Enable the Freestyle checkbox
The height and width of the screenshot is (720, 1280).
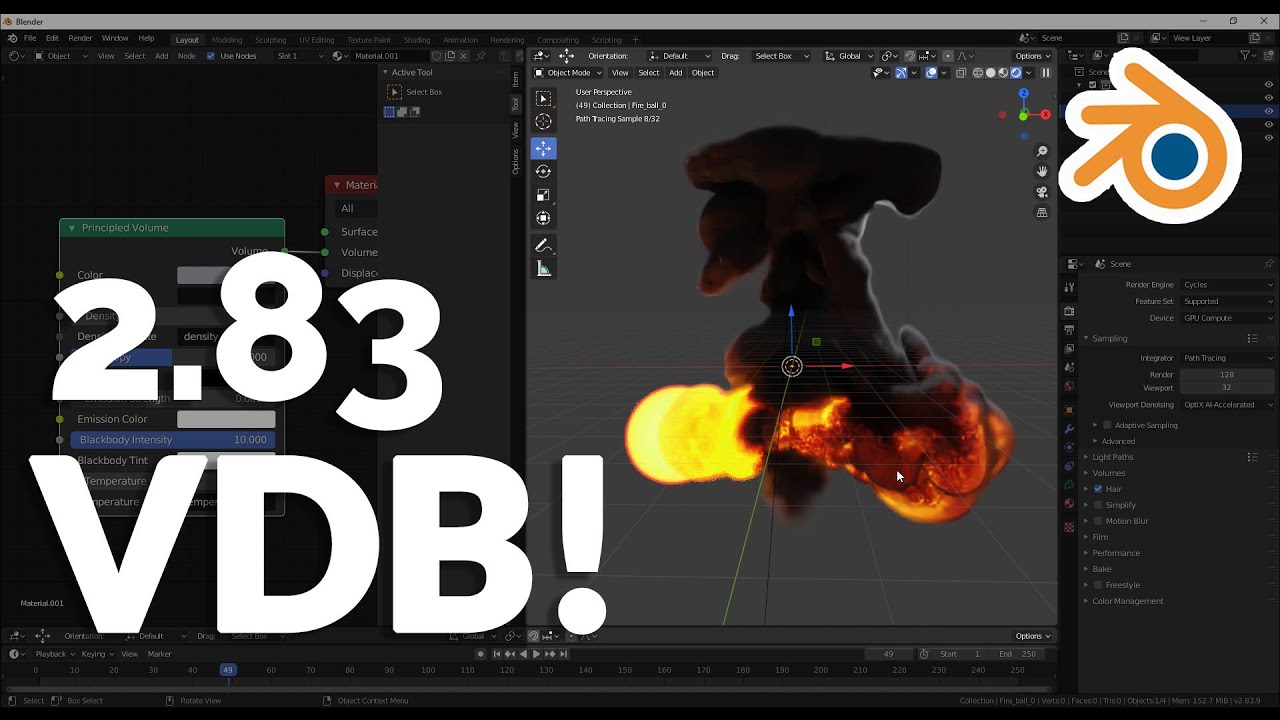tap(1098, 585)
